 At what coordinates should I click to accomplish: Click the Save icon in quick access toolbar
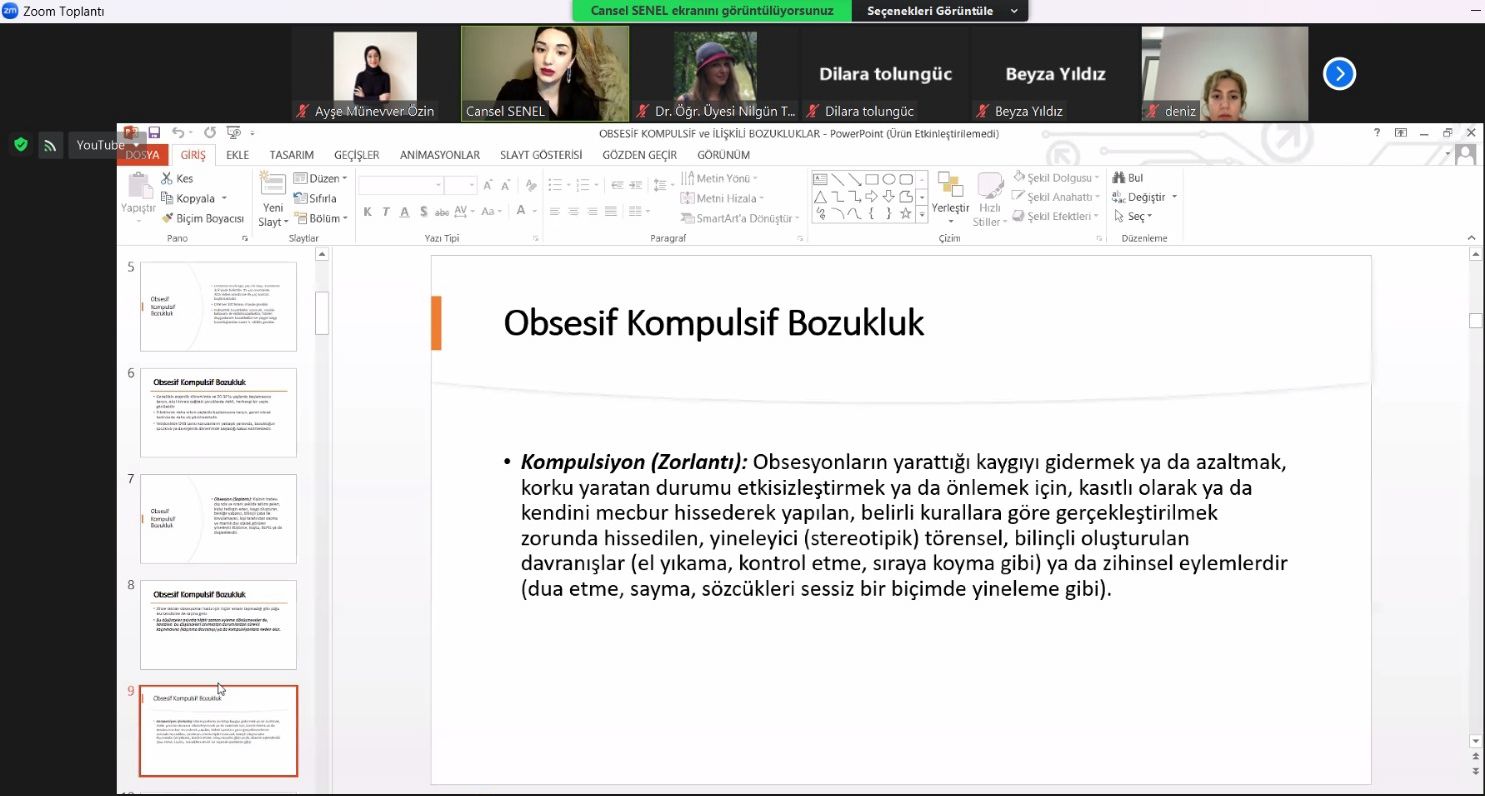[x=154, y=133]
